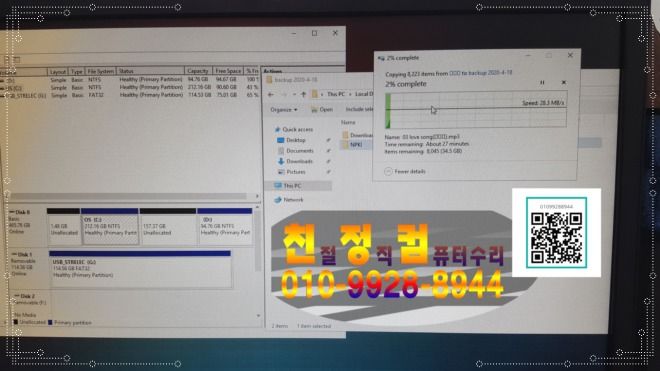This screenshot has height=371, width=660.
Task: Open the backup 2020-4-18 destination link
Action: tap(490, 73)
